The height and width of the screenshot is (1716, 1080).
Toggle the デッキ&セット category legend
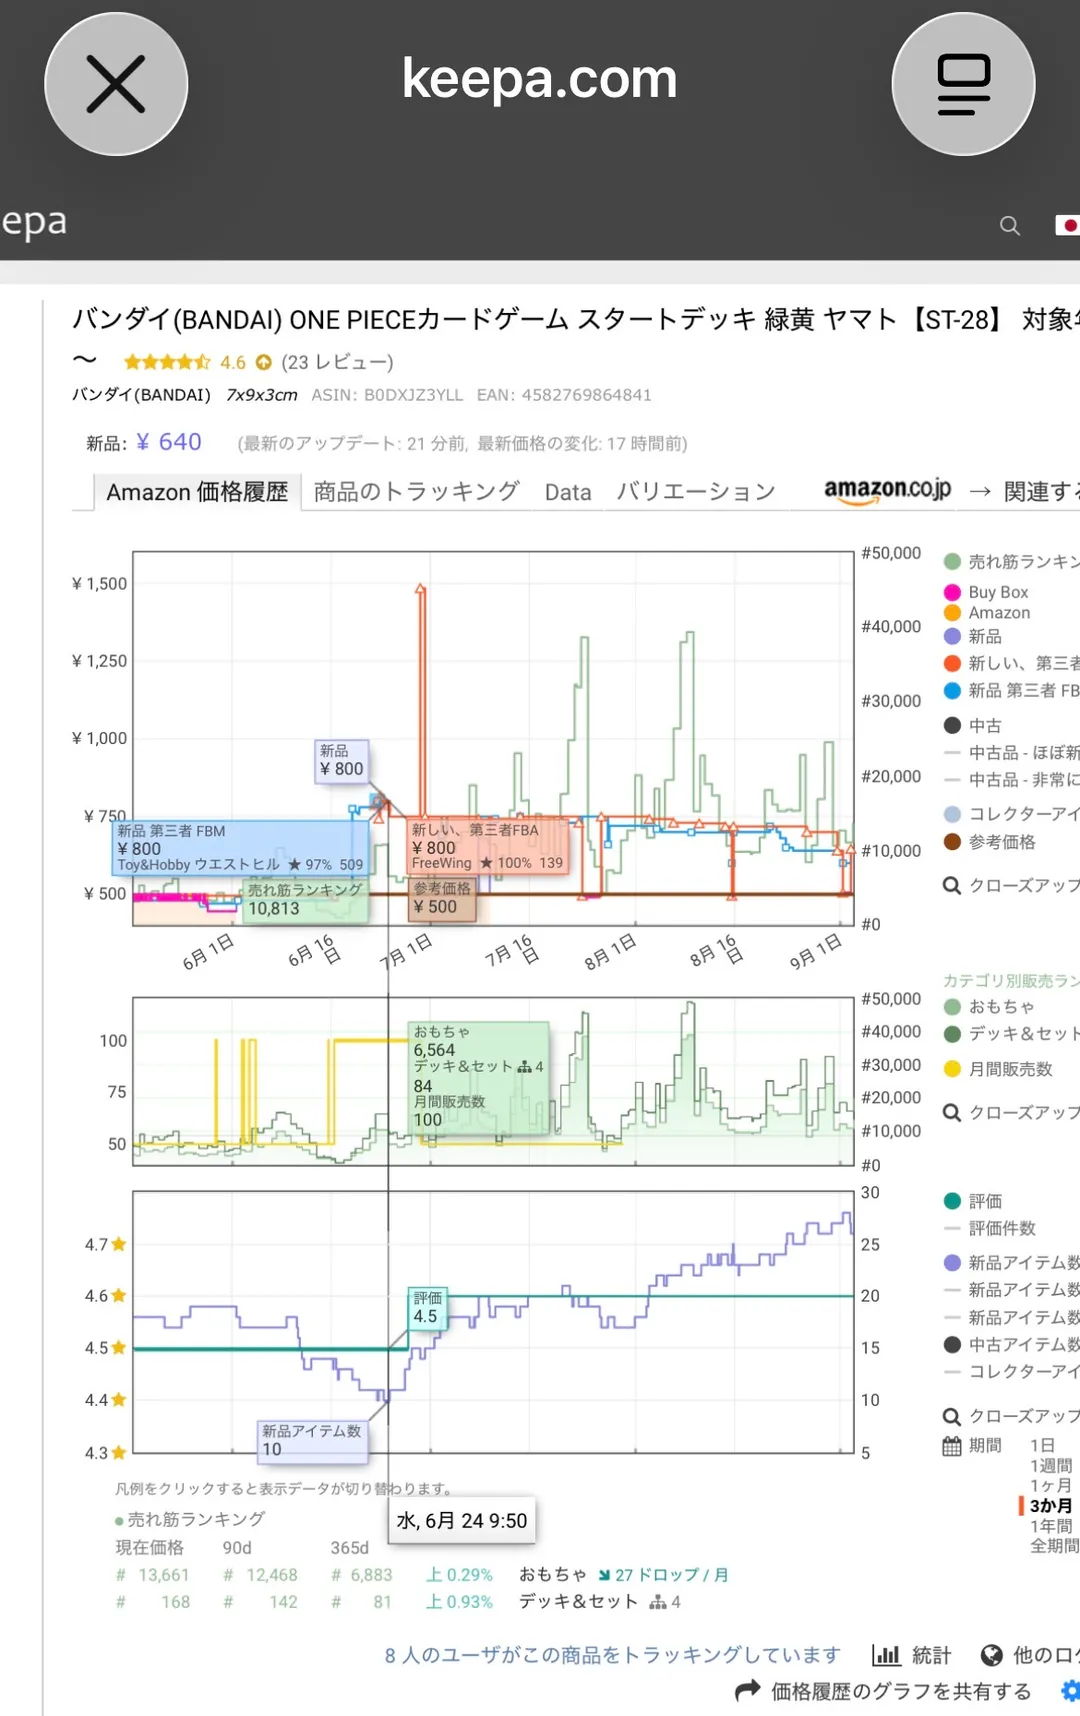coord(1012,1034)
